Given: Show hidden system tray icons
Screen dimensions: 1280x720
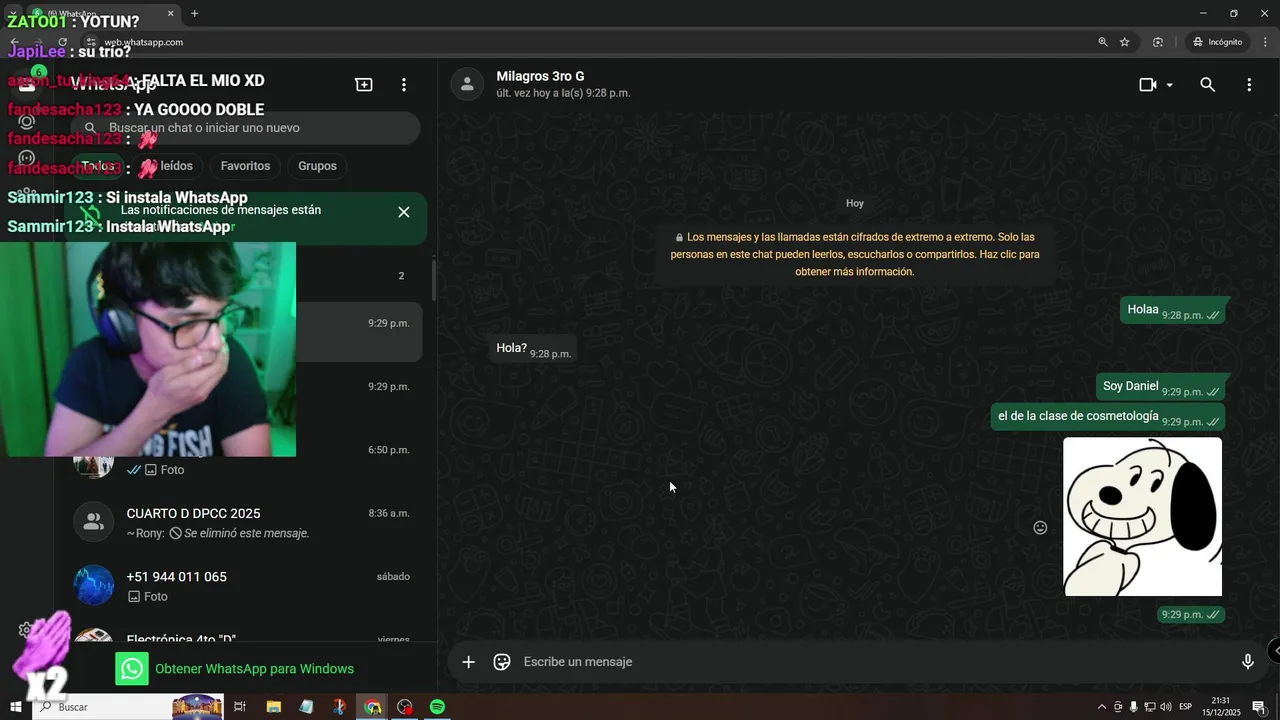Looking at the screenshot, I should click(x=1102, y=707).
